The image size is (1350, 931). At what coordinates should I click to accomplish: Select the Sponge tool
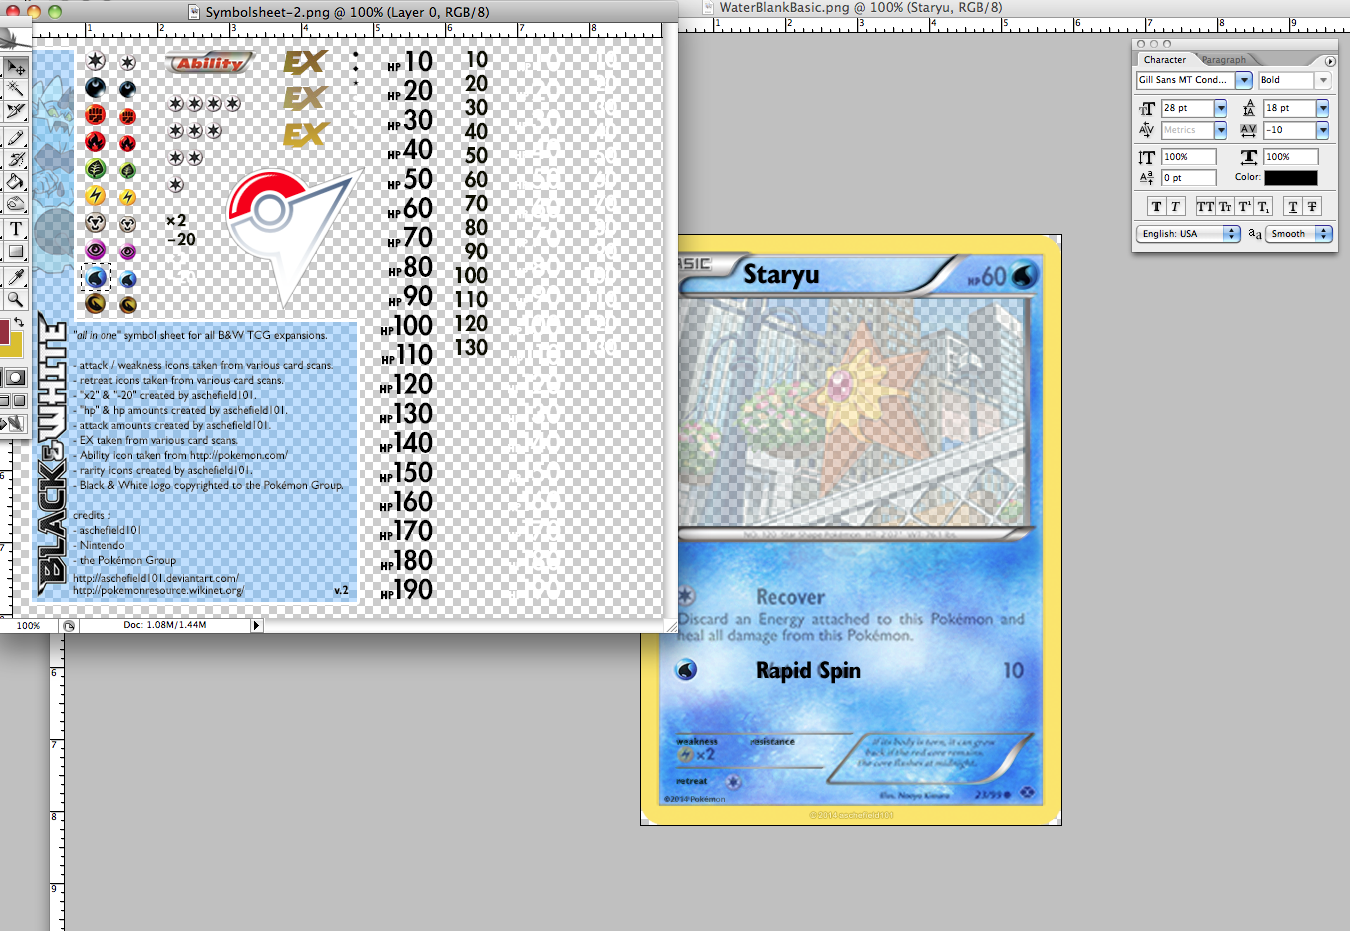pyautogui.click(x=16, y=204)
